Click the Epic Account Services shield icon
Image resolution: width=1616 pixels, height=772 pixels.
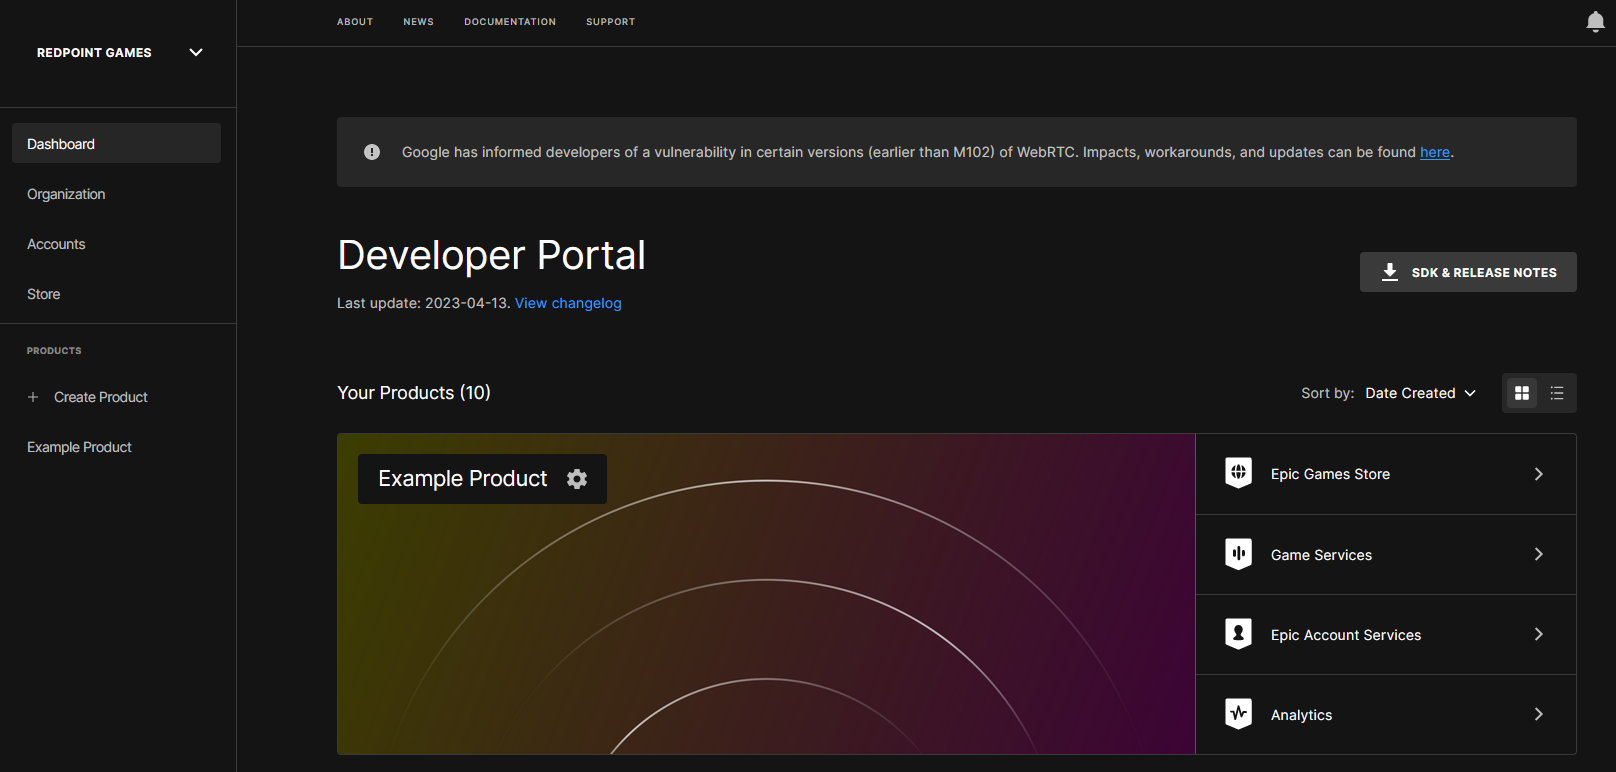click(x=1238, y=634)
